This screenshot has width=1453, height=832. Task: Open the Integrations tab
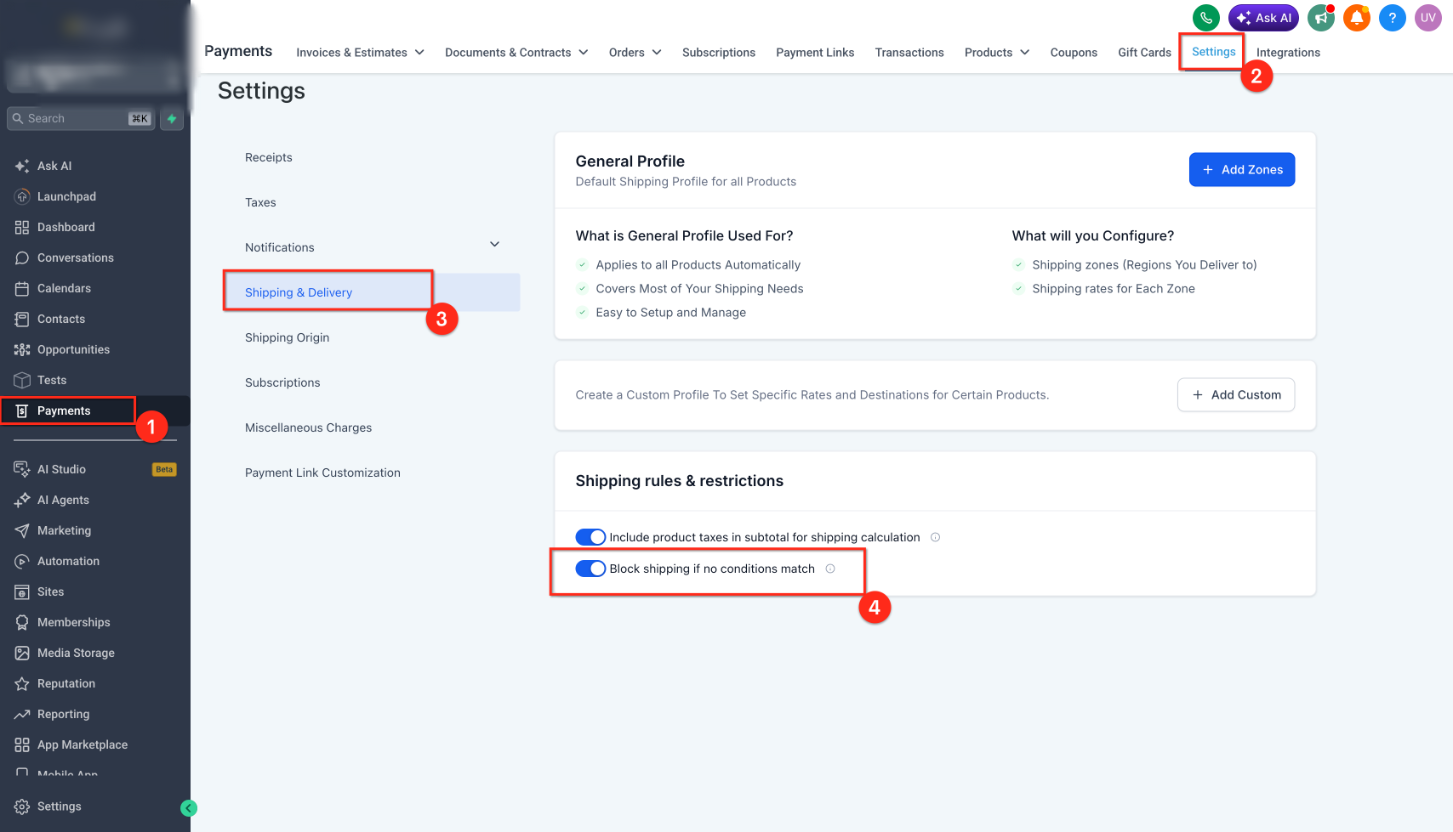point(1288,52)
